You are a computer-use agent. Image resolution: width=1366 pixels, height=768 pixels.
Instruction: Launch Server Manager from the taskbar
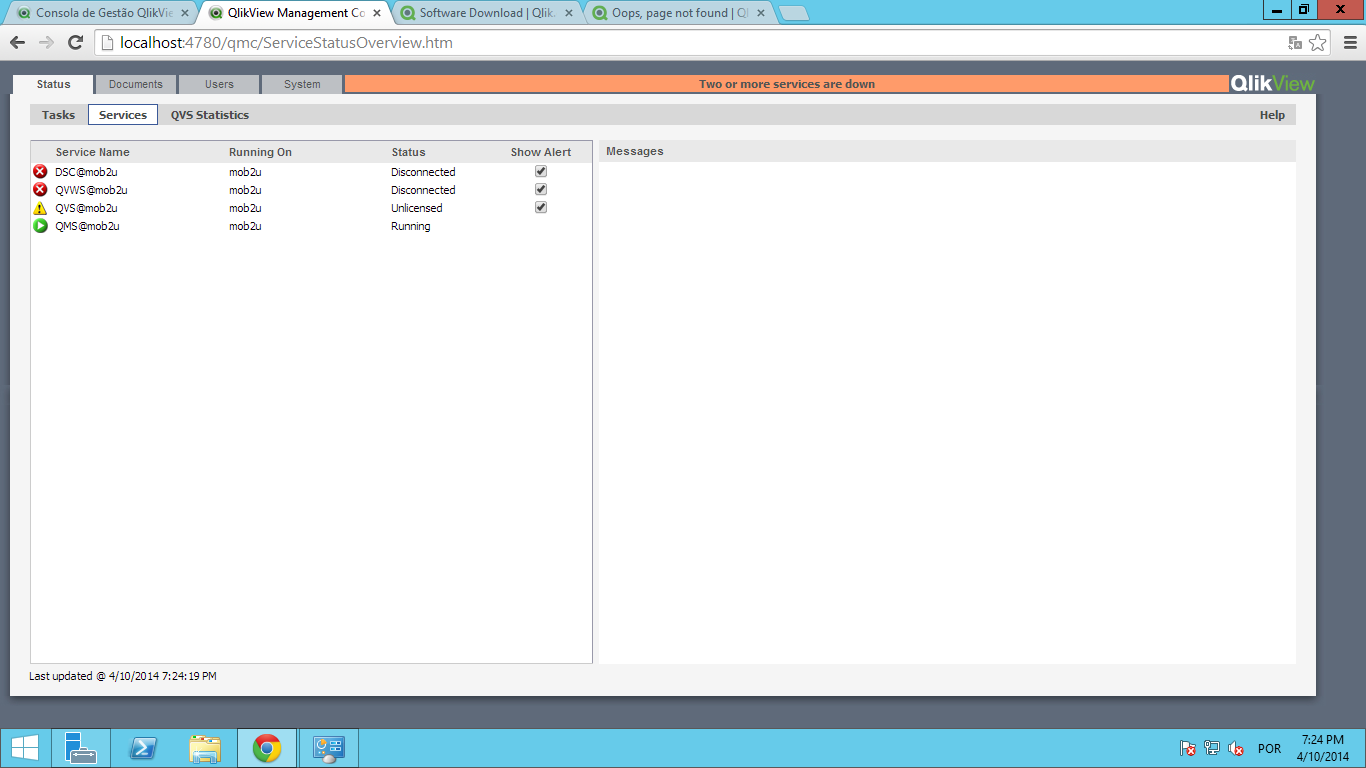(x=80, y=748)
